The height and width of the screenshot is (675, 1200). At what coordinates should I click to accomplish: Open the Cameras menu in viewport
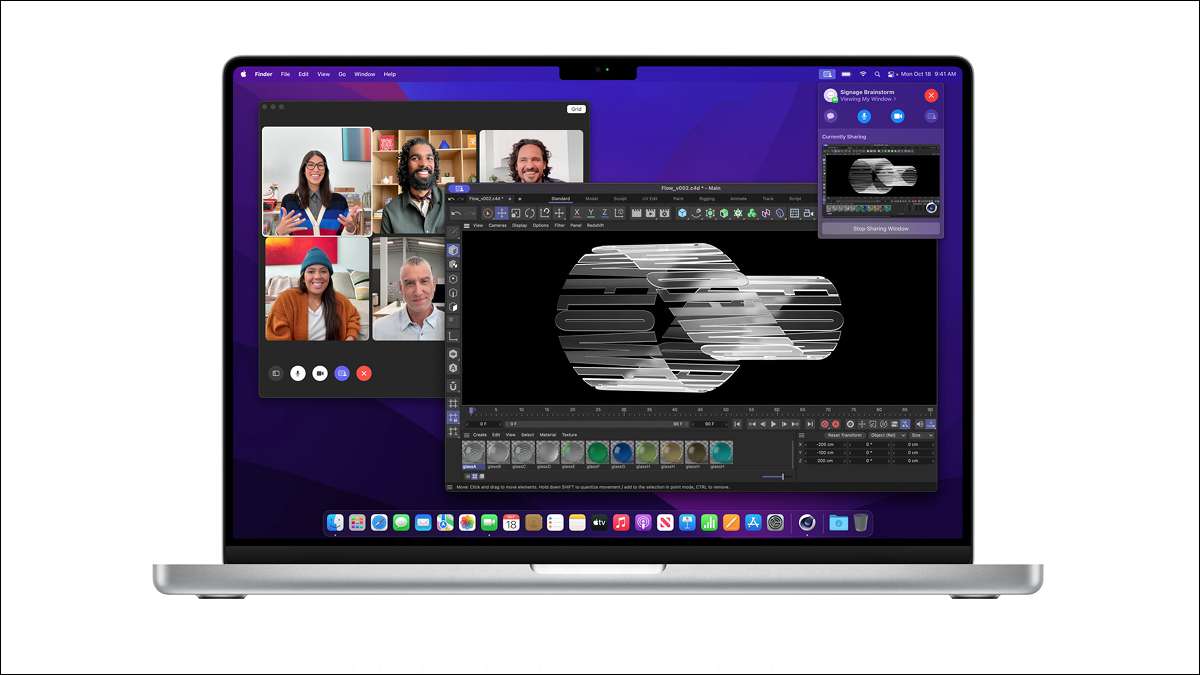(x=496, y=226)
